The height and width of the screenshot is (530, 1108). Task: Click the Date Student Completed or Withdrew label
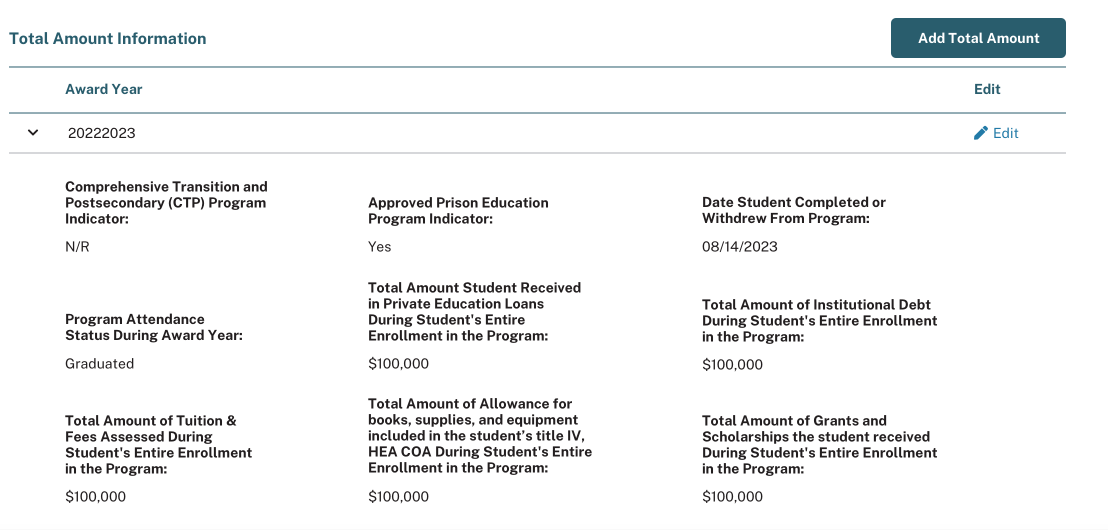pyautogui.click(x=793, y=210)
